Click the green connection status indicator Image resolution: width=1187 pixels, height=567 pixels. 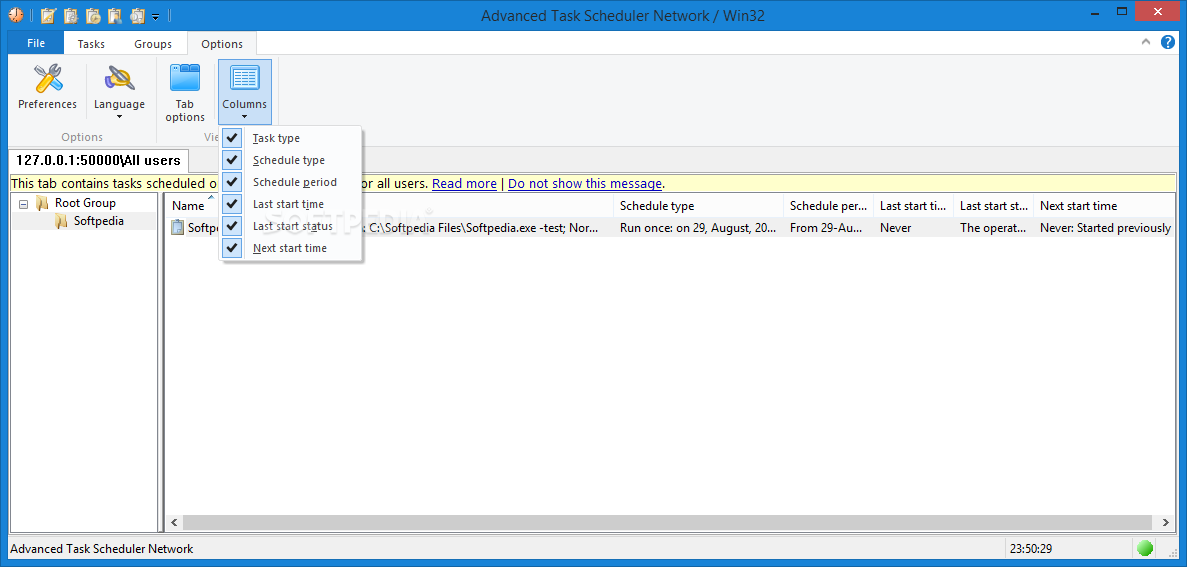1145,548
